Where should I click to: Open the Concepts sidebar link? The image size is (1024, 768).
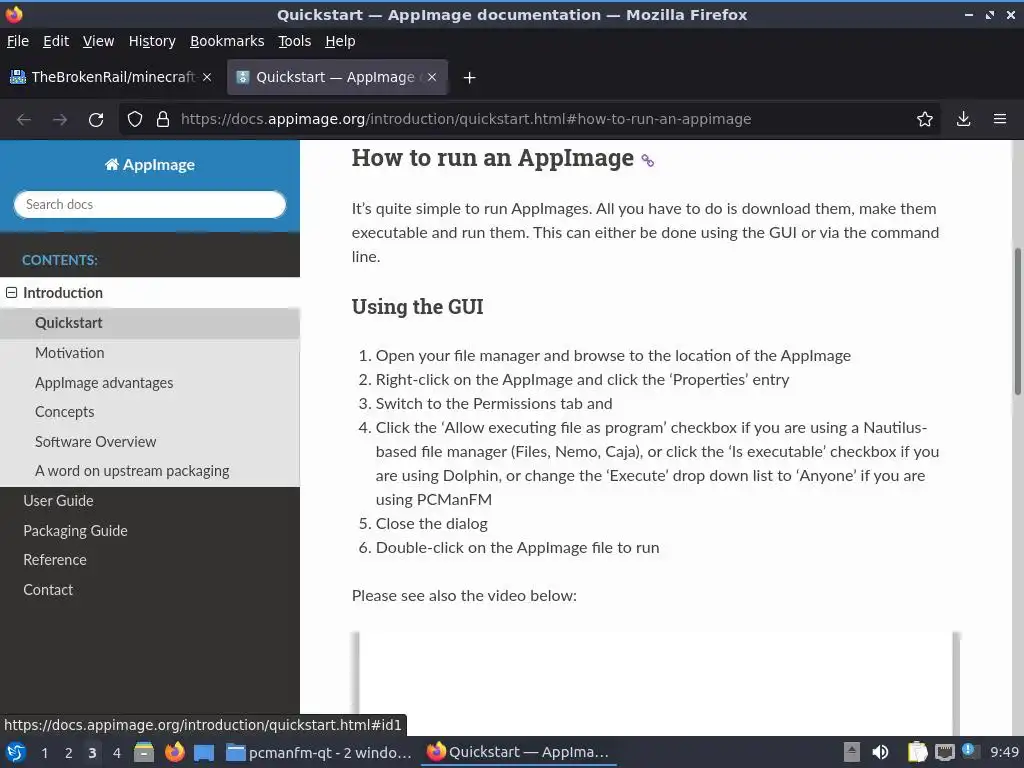click(64, 412)
